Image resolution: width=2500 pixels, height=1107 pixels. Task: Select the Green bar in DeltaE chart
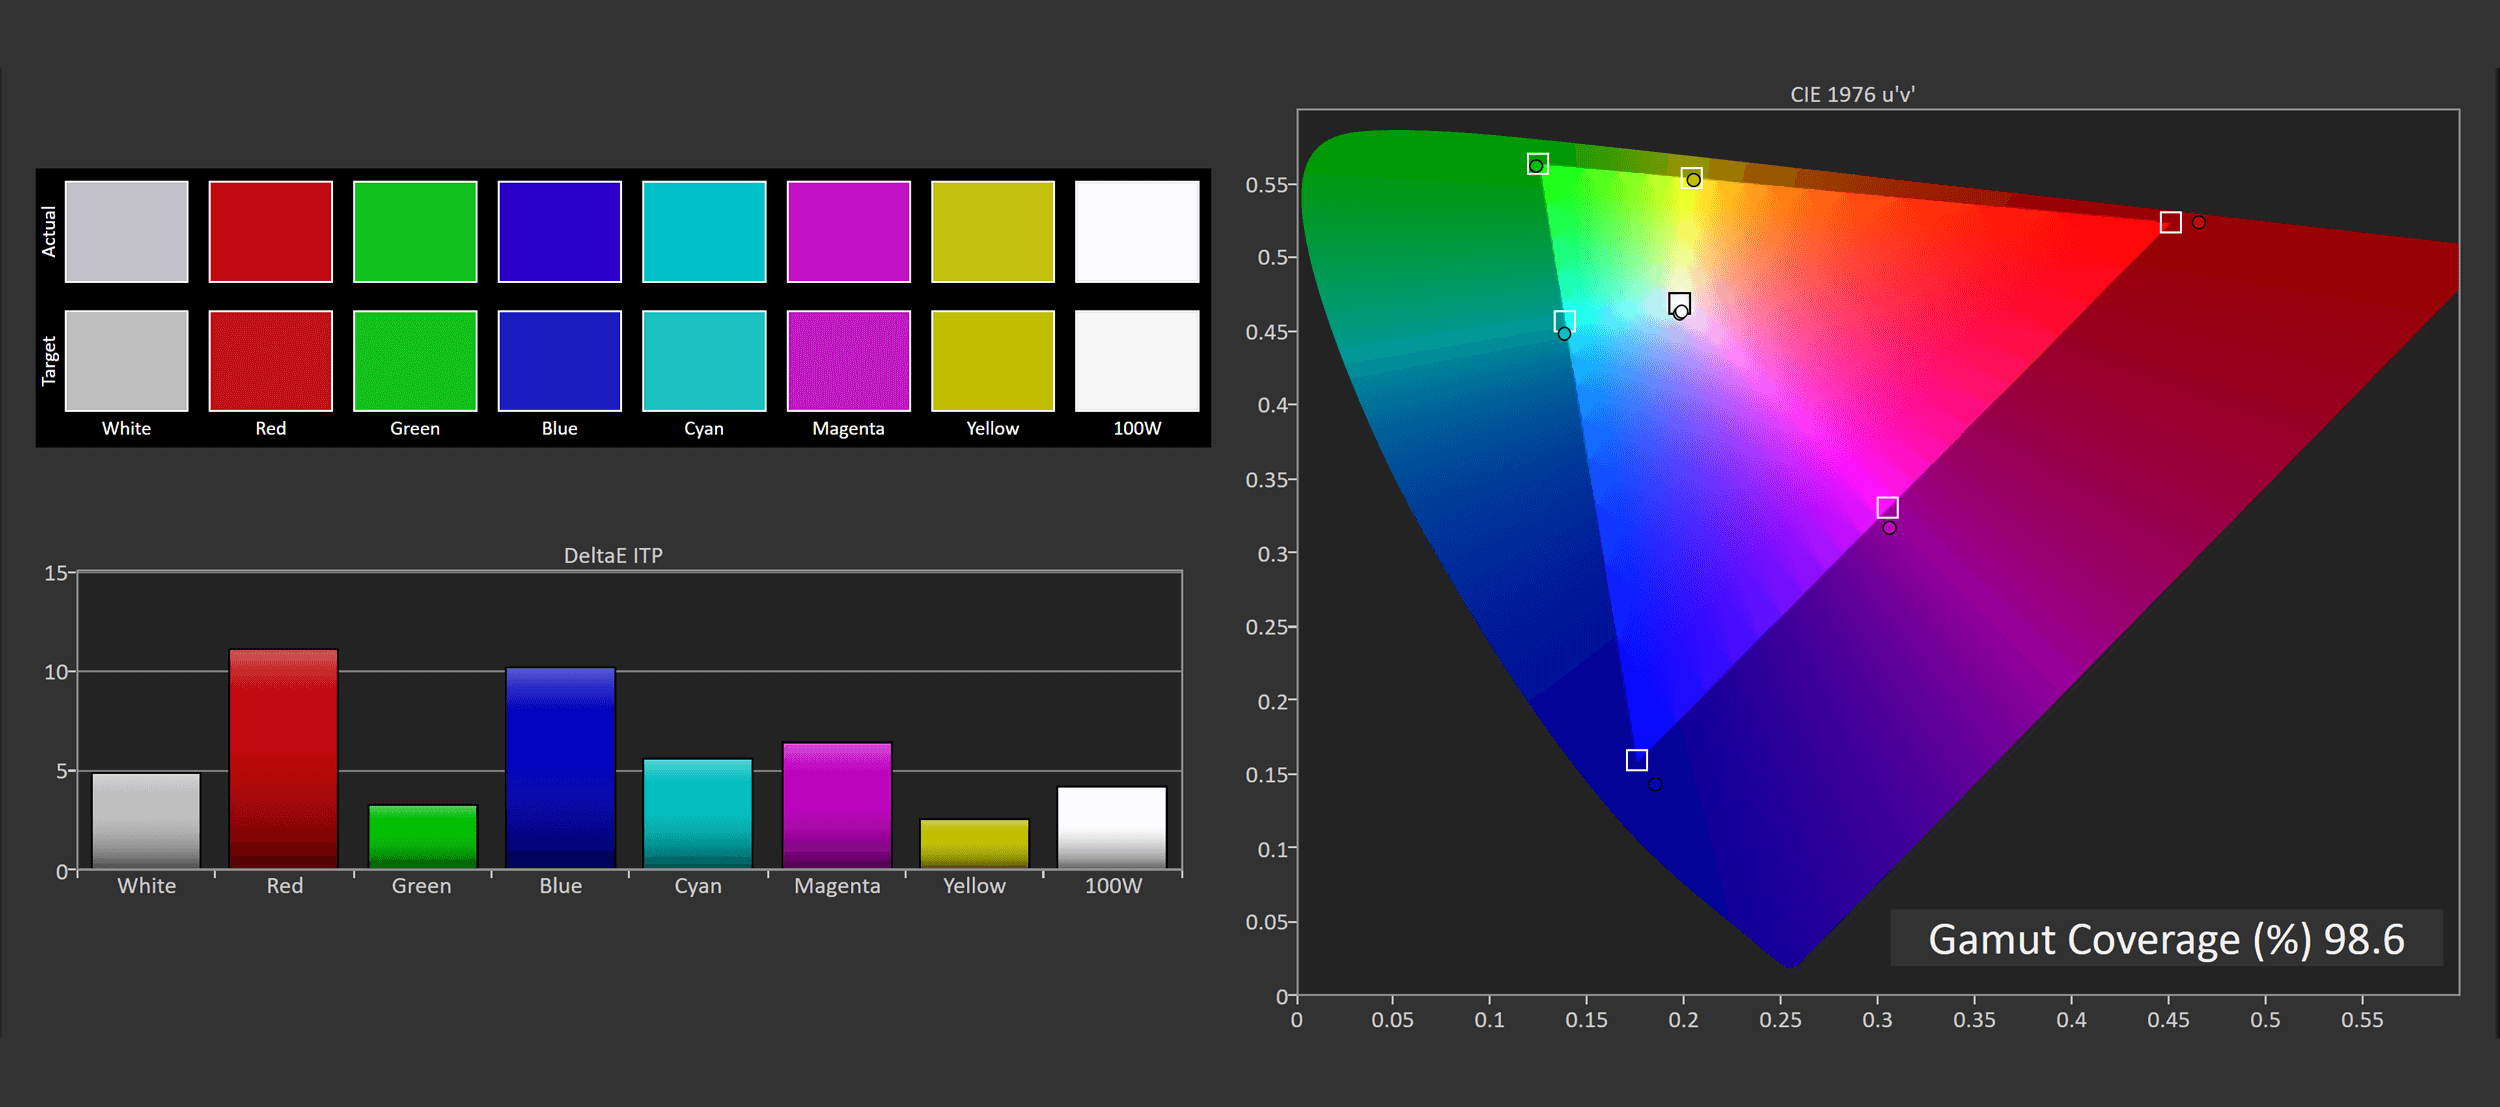[422, 836]
